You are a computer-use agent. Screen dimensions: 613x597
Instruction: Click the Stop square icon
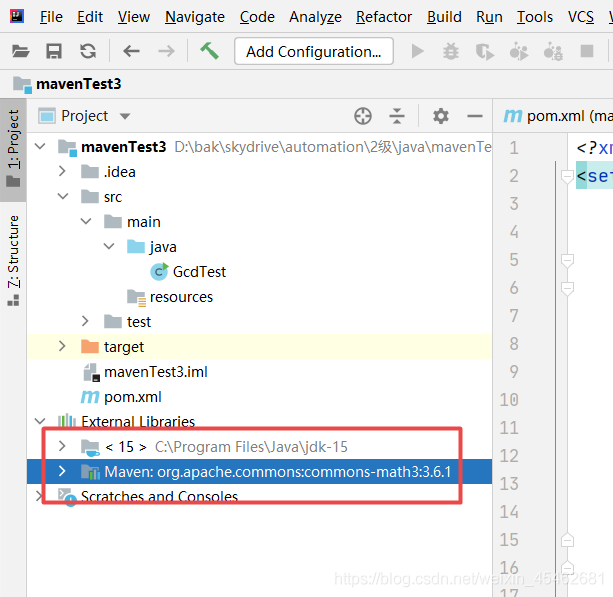click(587, 51)
